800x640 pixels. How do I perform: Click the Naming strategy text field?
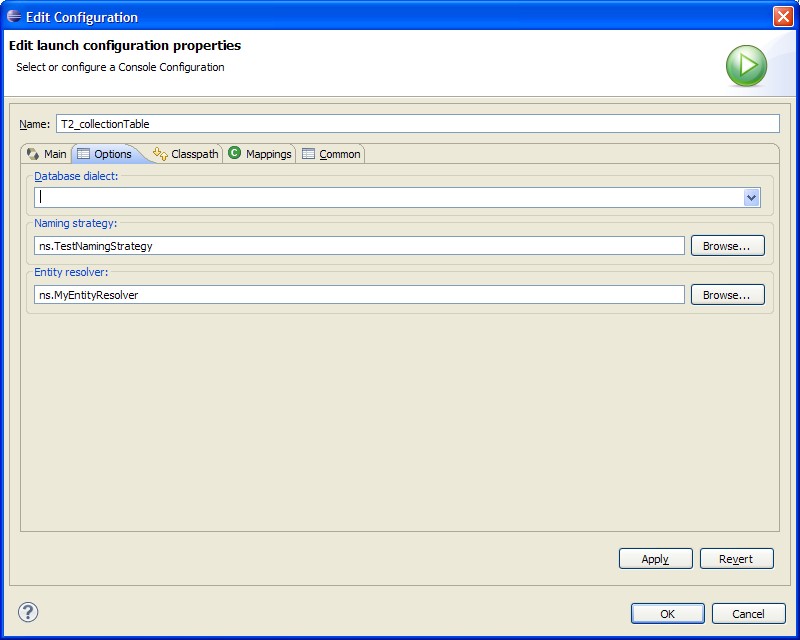pos(359,245)
